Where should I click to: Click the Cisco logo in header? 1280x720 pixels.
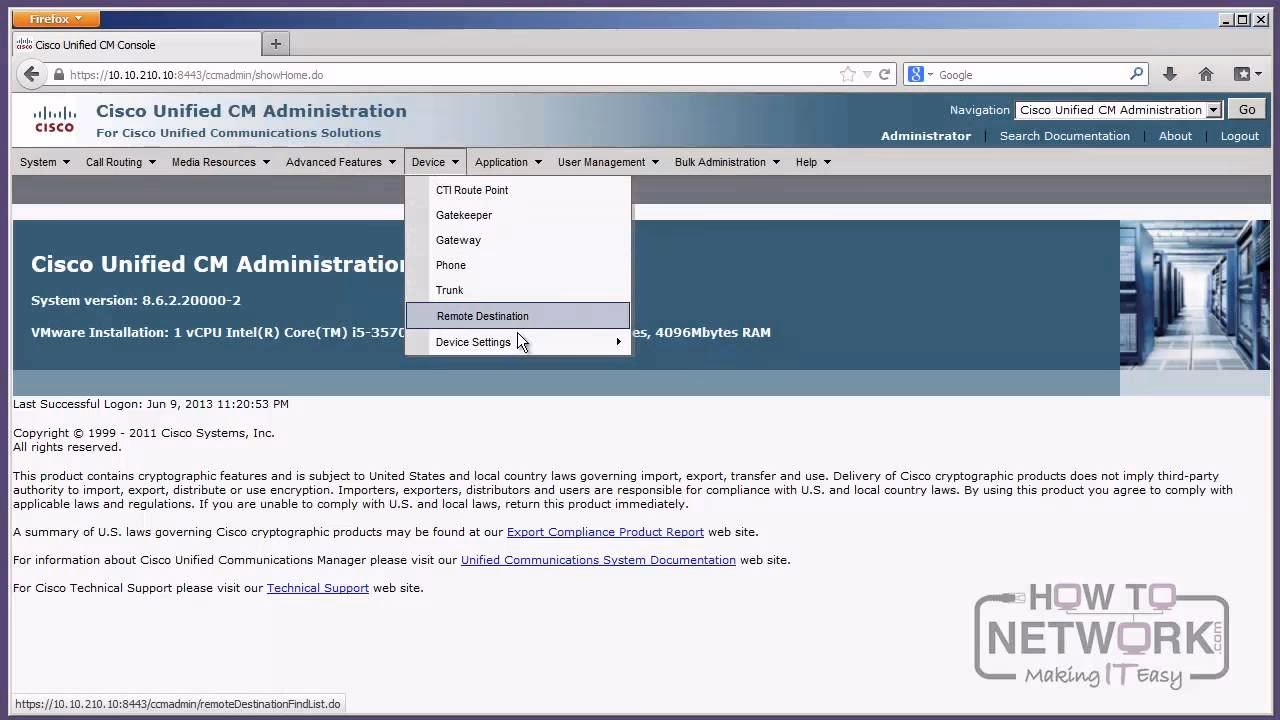pyautogui.click(x=54, y=120)
